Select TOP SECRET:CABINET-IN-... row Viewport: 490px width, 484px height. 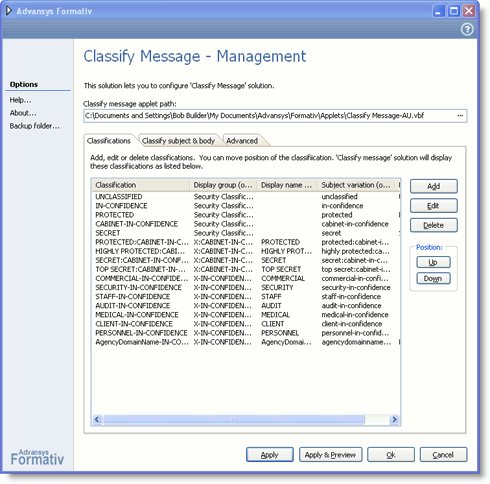[246, 269]
